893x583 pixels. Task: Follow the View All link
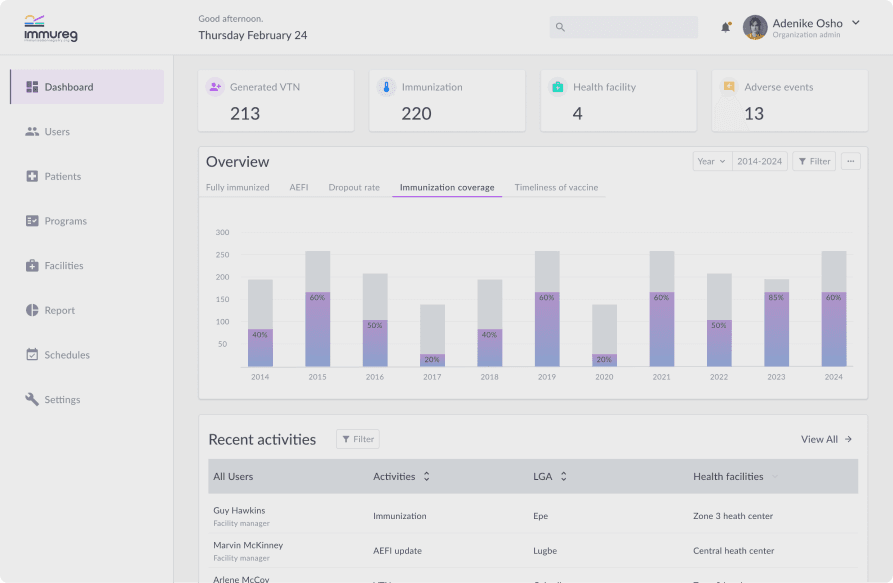pyautogui.click(x=826, y=439)
